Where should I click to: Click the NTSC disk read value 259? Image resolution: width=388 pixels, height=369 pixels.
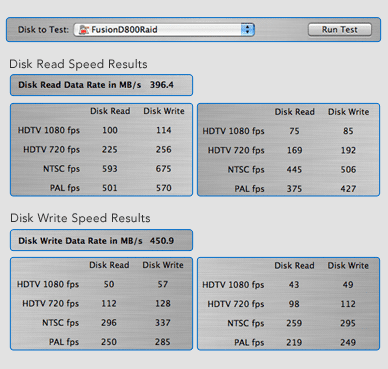tap(294, 323)
